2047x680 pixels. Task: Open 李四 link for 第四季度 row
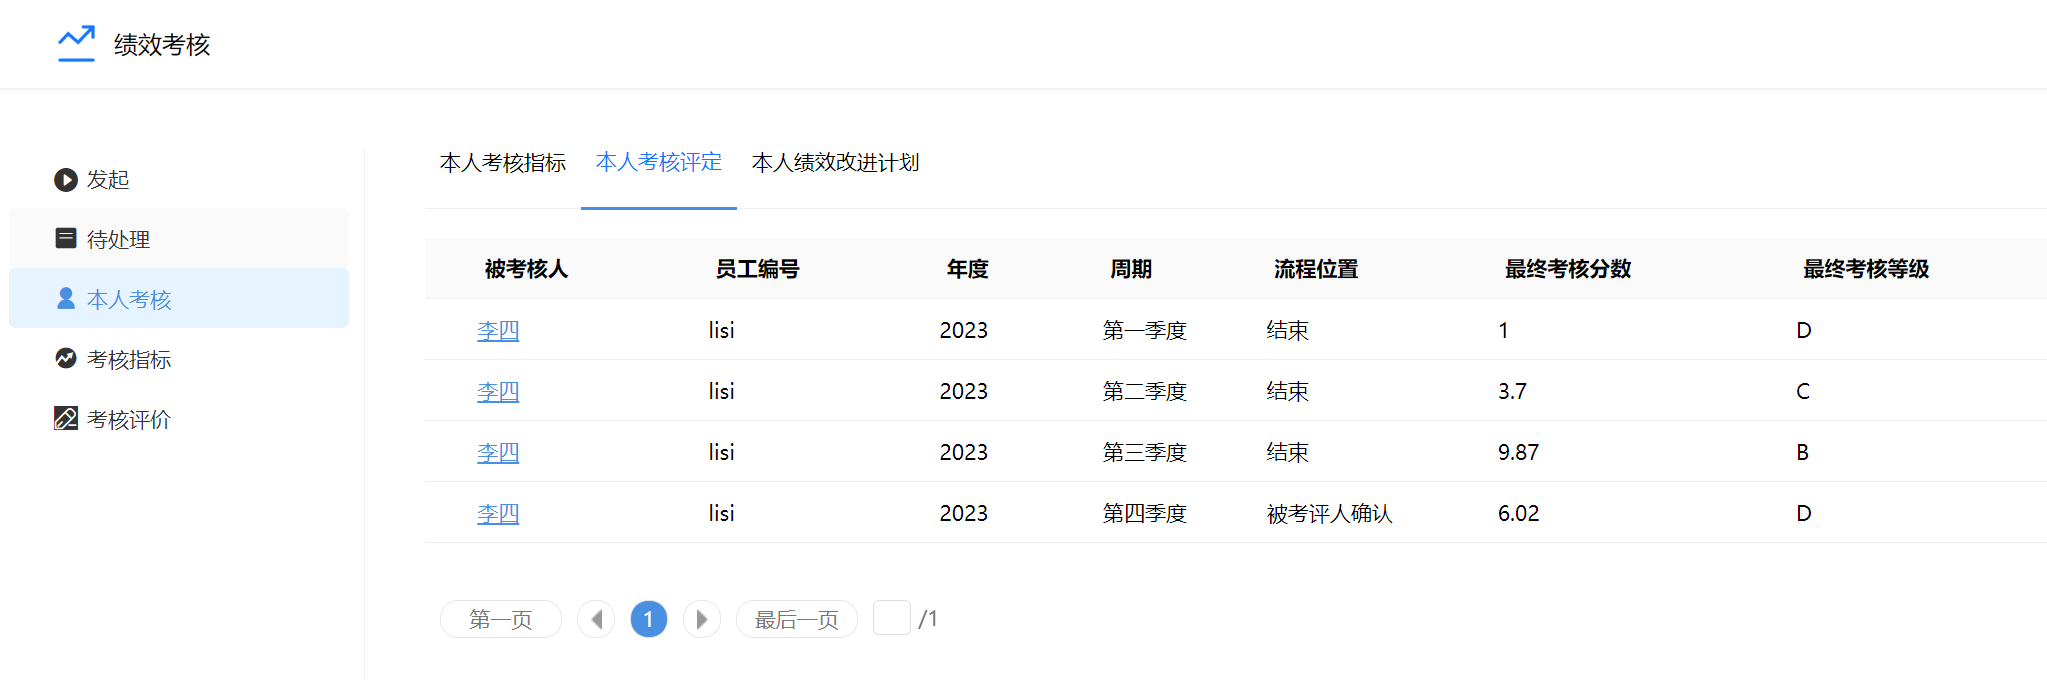coord(498,514)
